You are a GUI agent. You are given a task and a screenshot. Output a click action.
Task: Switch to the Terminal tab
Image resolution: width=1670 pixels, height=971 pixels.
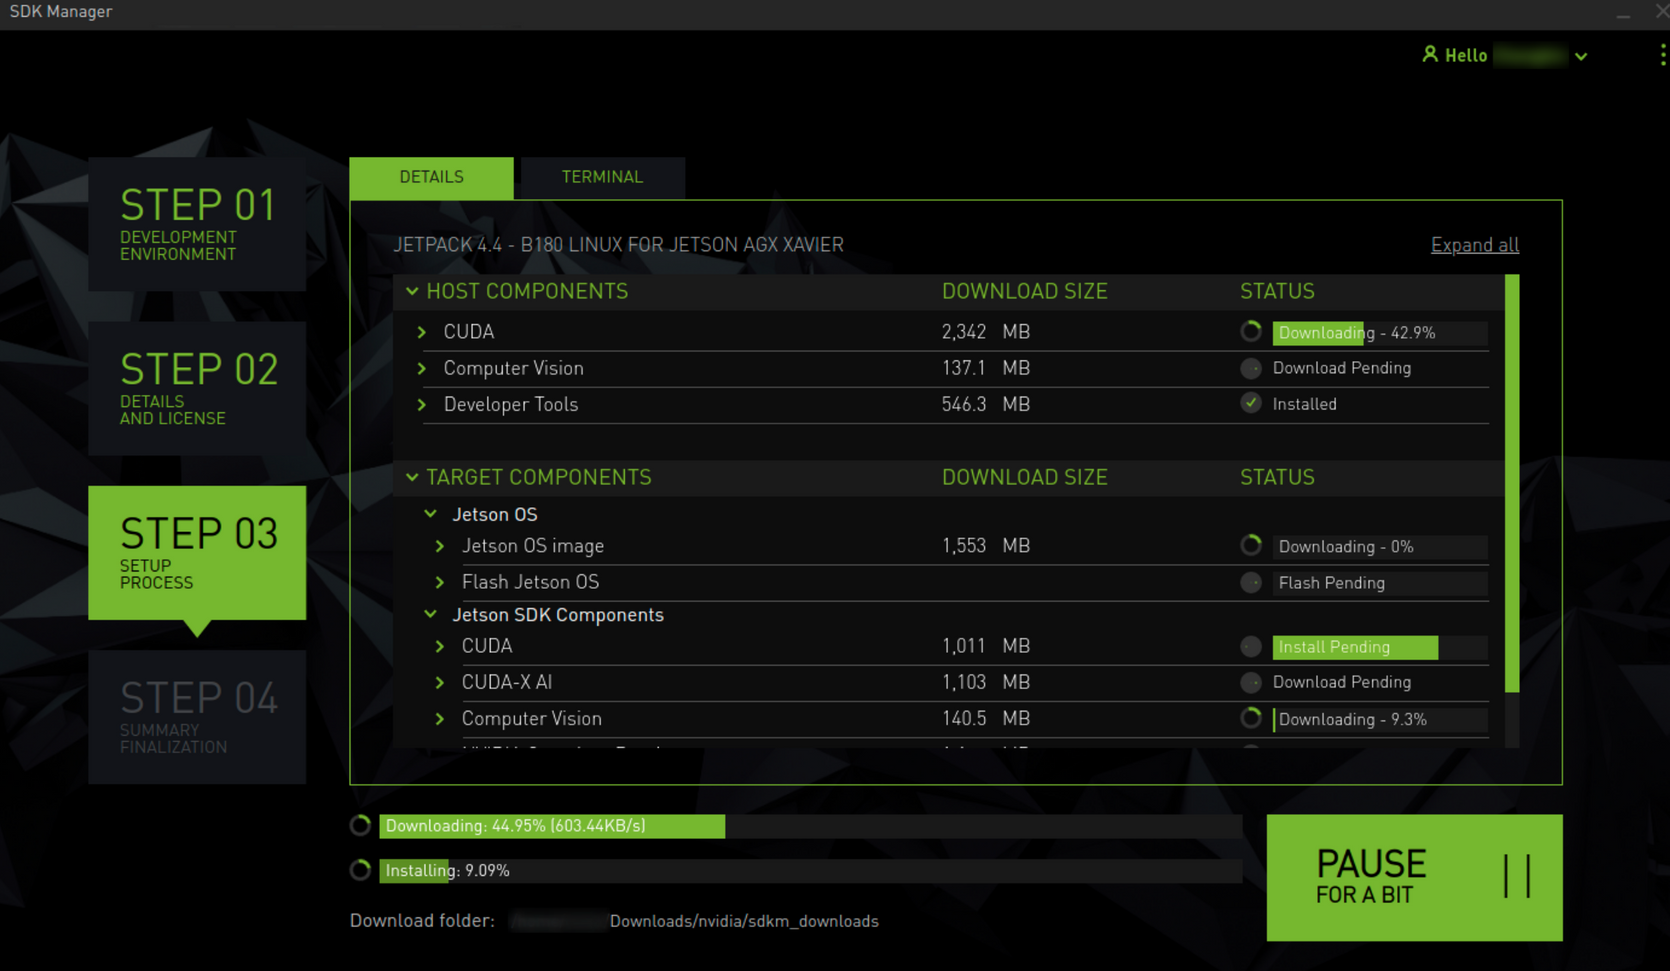point(603,177)
